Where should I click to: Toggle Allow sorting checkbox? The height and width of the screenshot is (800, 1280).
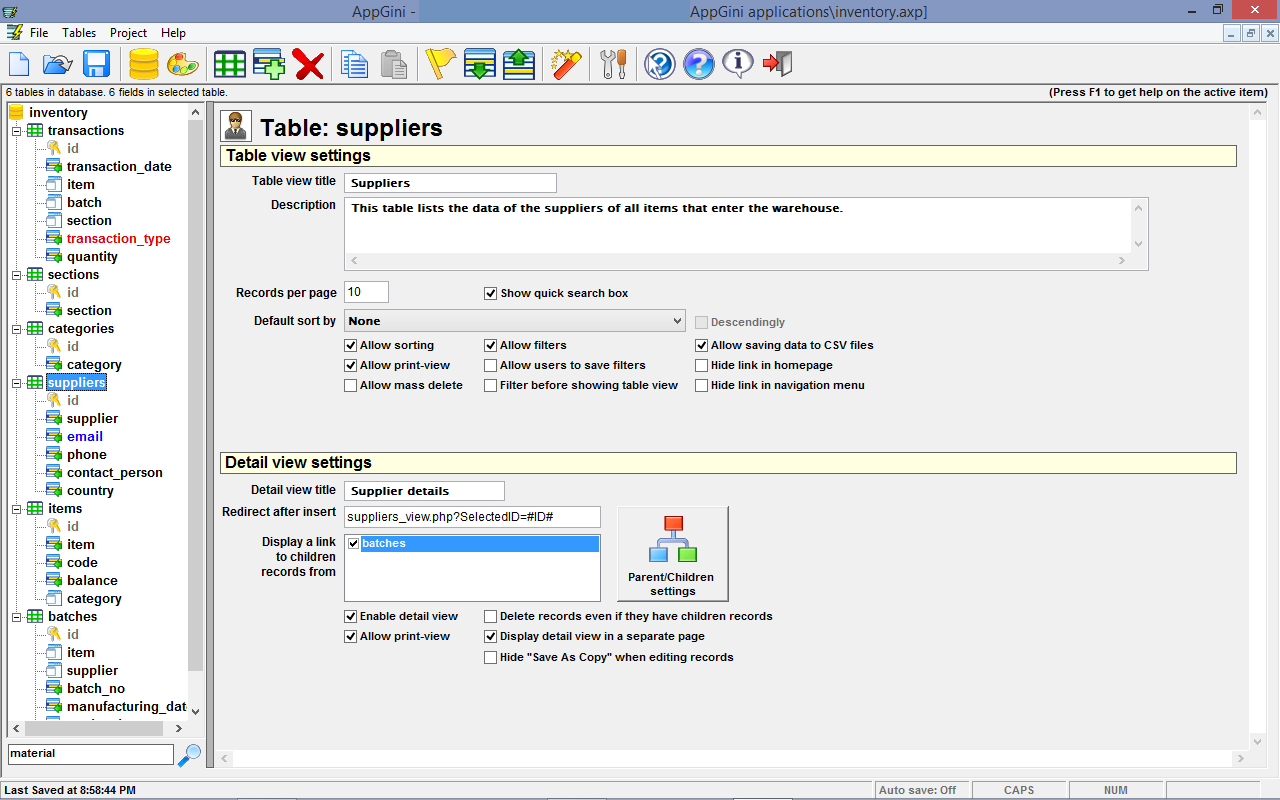[x=351, y=345]
